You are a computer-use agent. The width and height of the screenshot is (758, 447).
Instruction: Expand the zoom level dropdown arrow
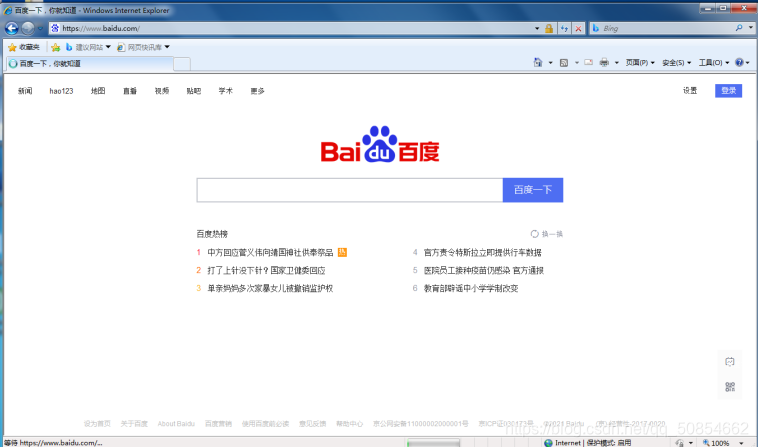[x=742, y=443]
